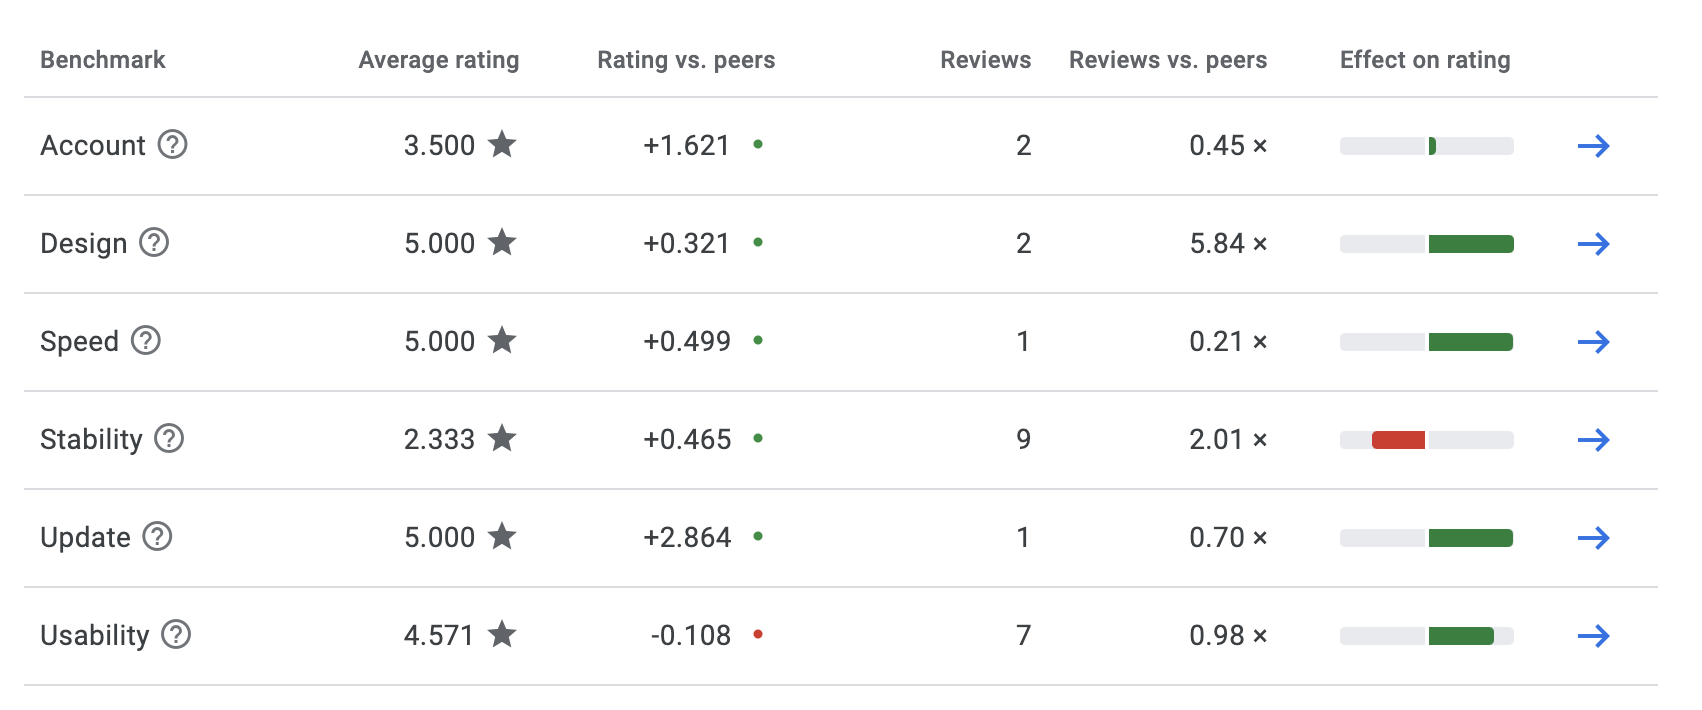This screenshot has width=1702, height=710.
Task: Click help icon next to Update
Action: tap(157, 537)
